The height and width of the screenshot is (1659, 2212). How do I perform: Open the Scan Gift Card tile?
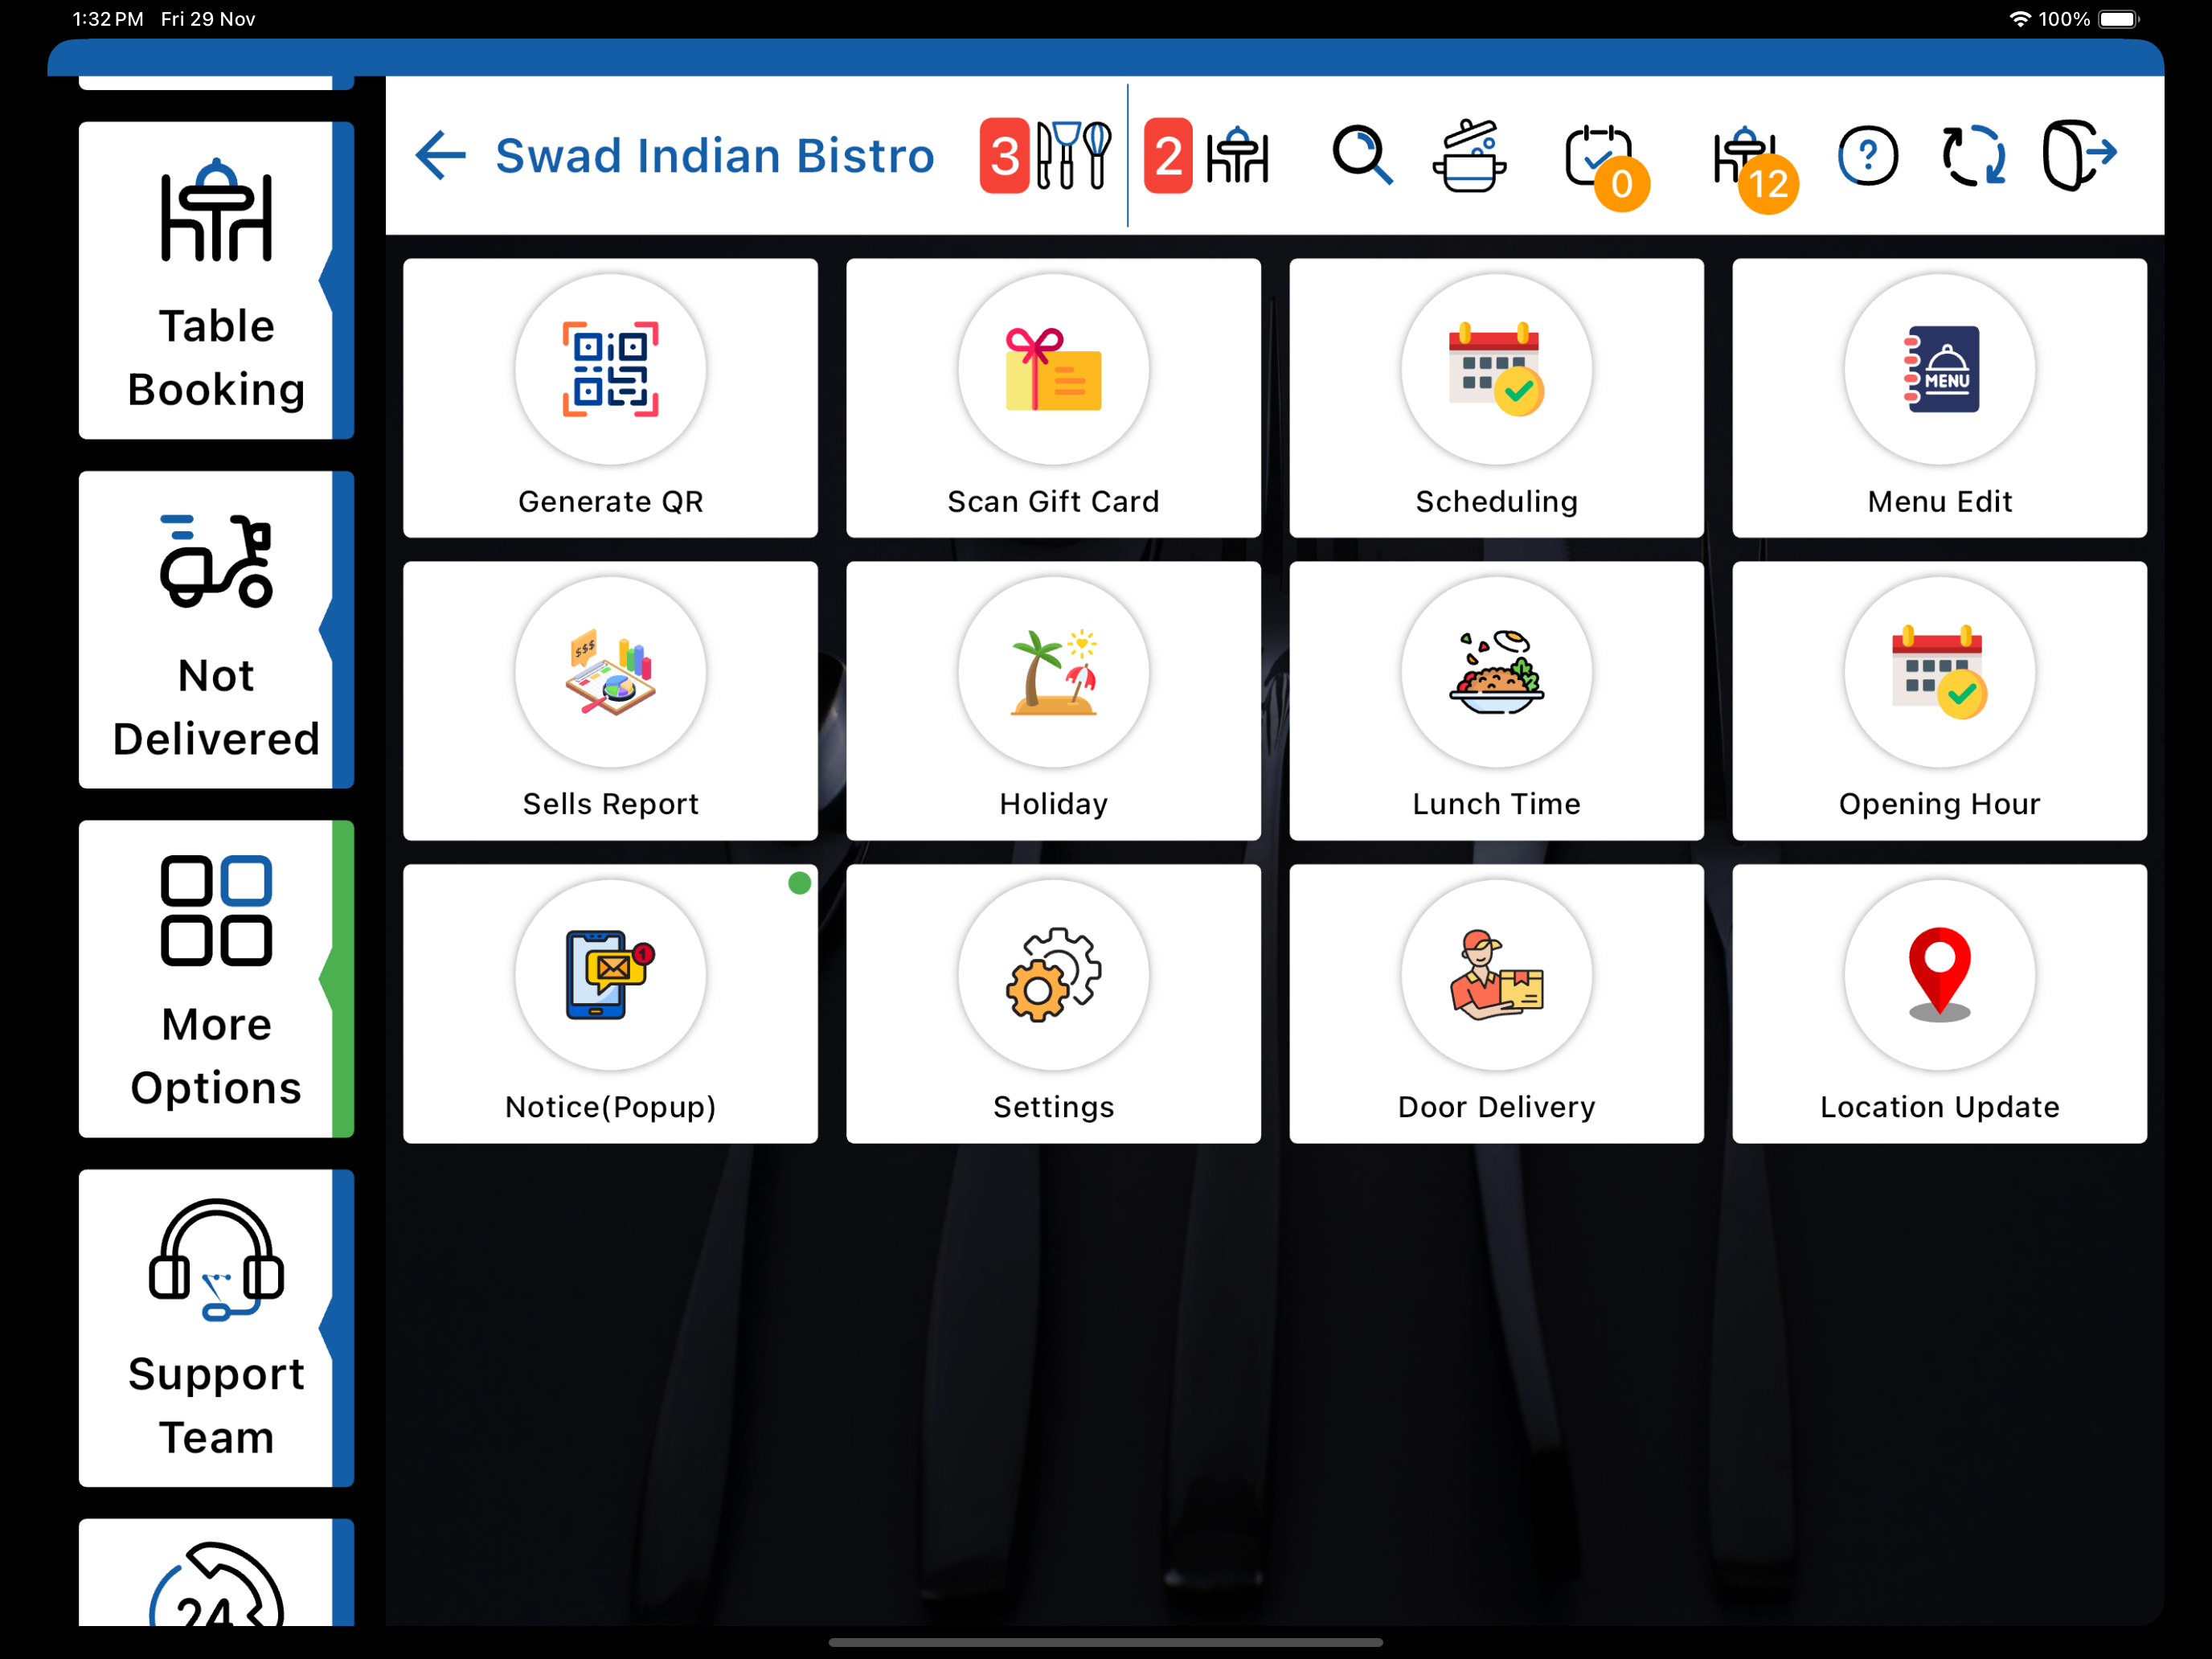(1053, 398)
